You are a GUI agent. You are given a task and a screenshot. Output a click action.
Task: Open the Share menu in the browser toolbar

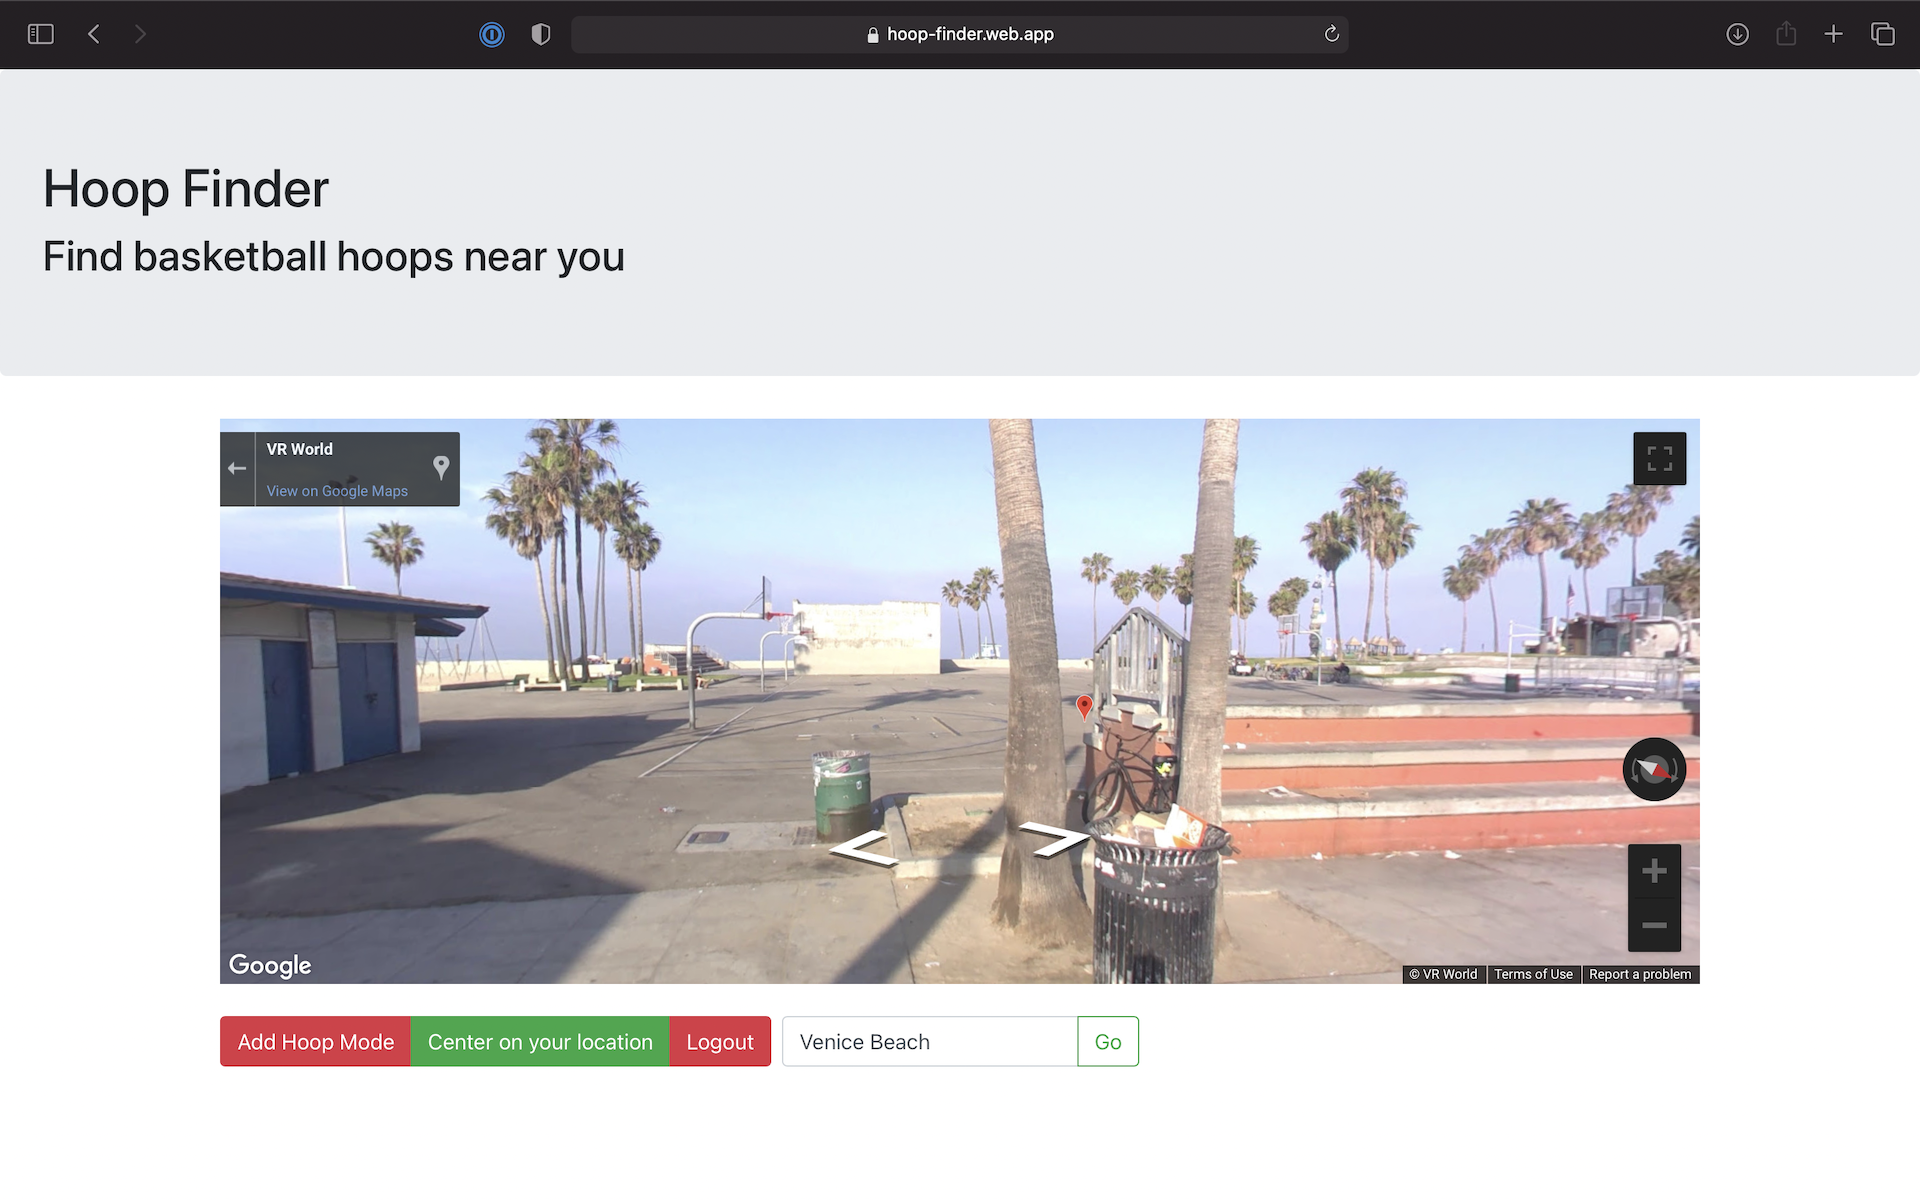[1786, 33]
